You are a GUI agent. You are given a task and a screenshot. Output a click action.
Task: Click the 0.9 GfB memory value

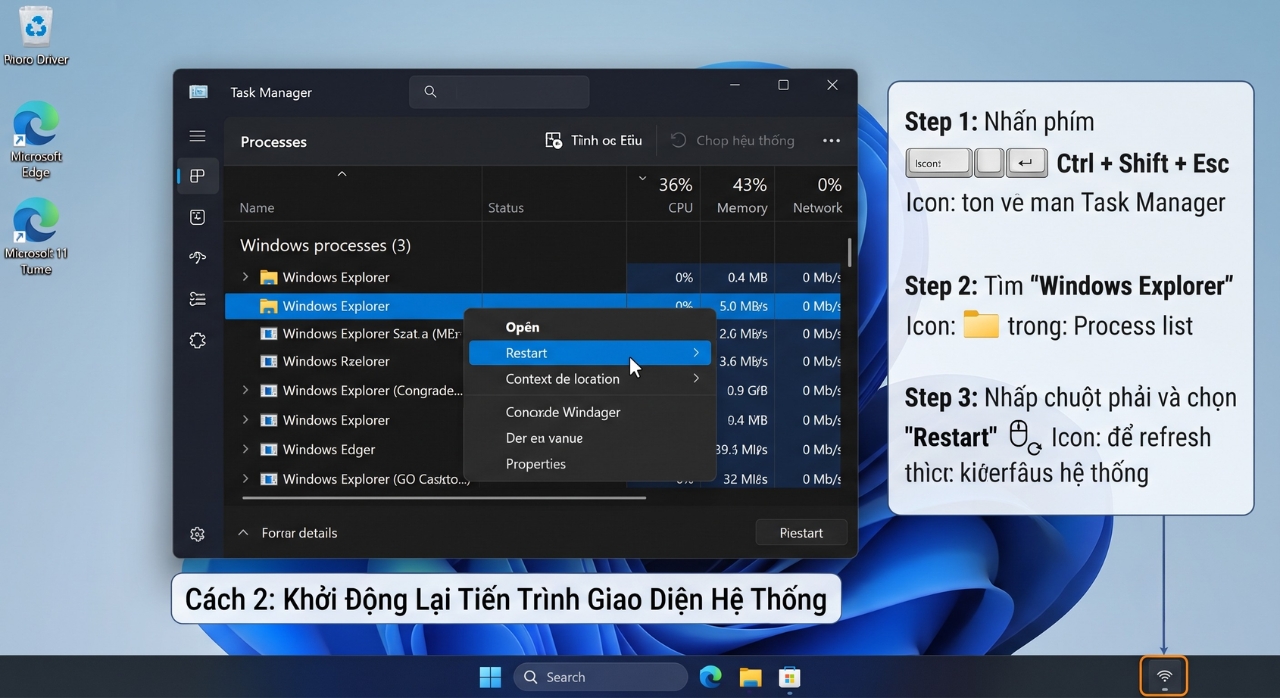coord(747,390)
